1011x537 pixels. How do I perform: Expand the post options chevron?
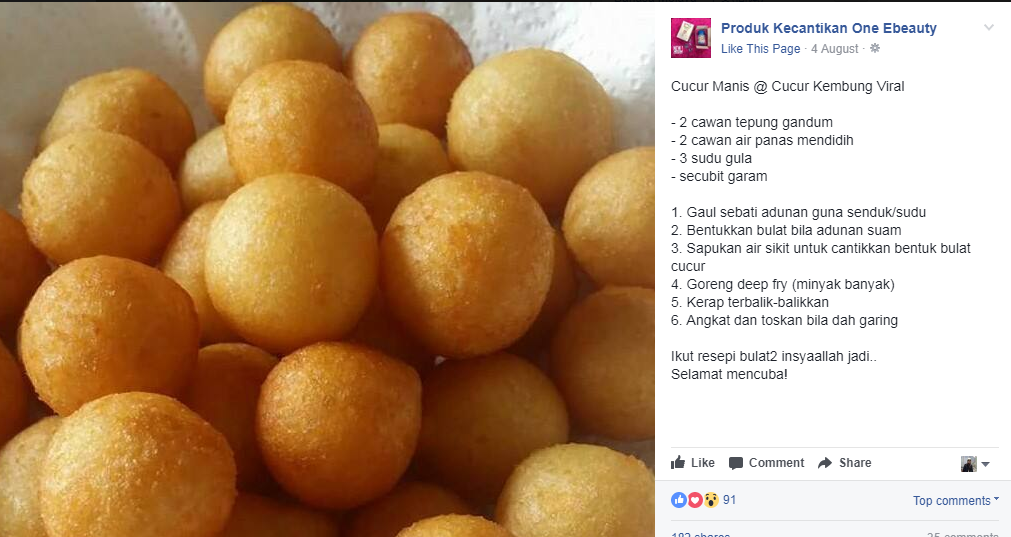[988, 28]
